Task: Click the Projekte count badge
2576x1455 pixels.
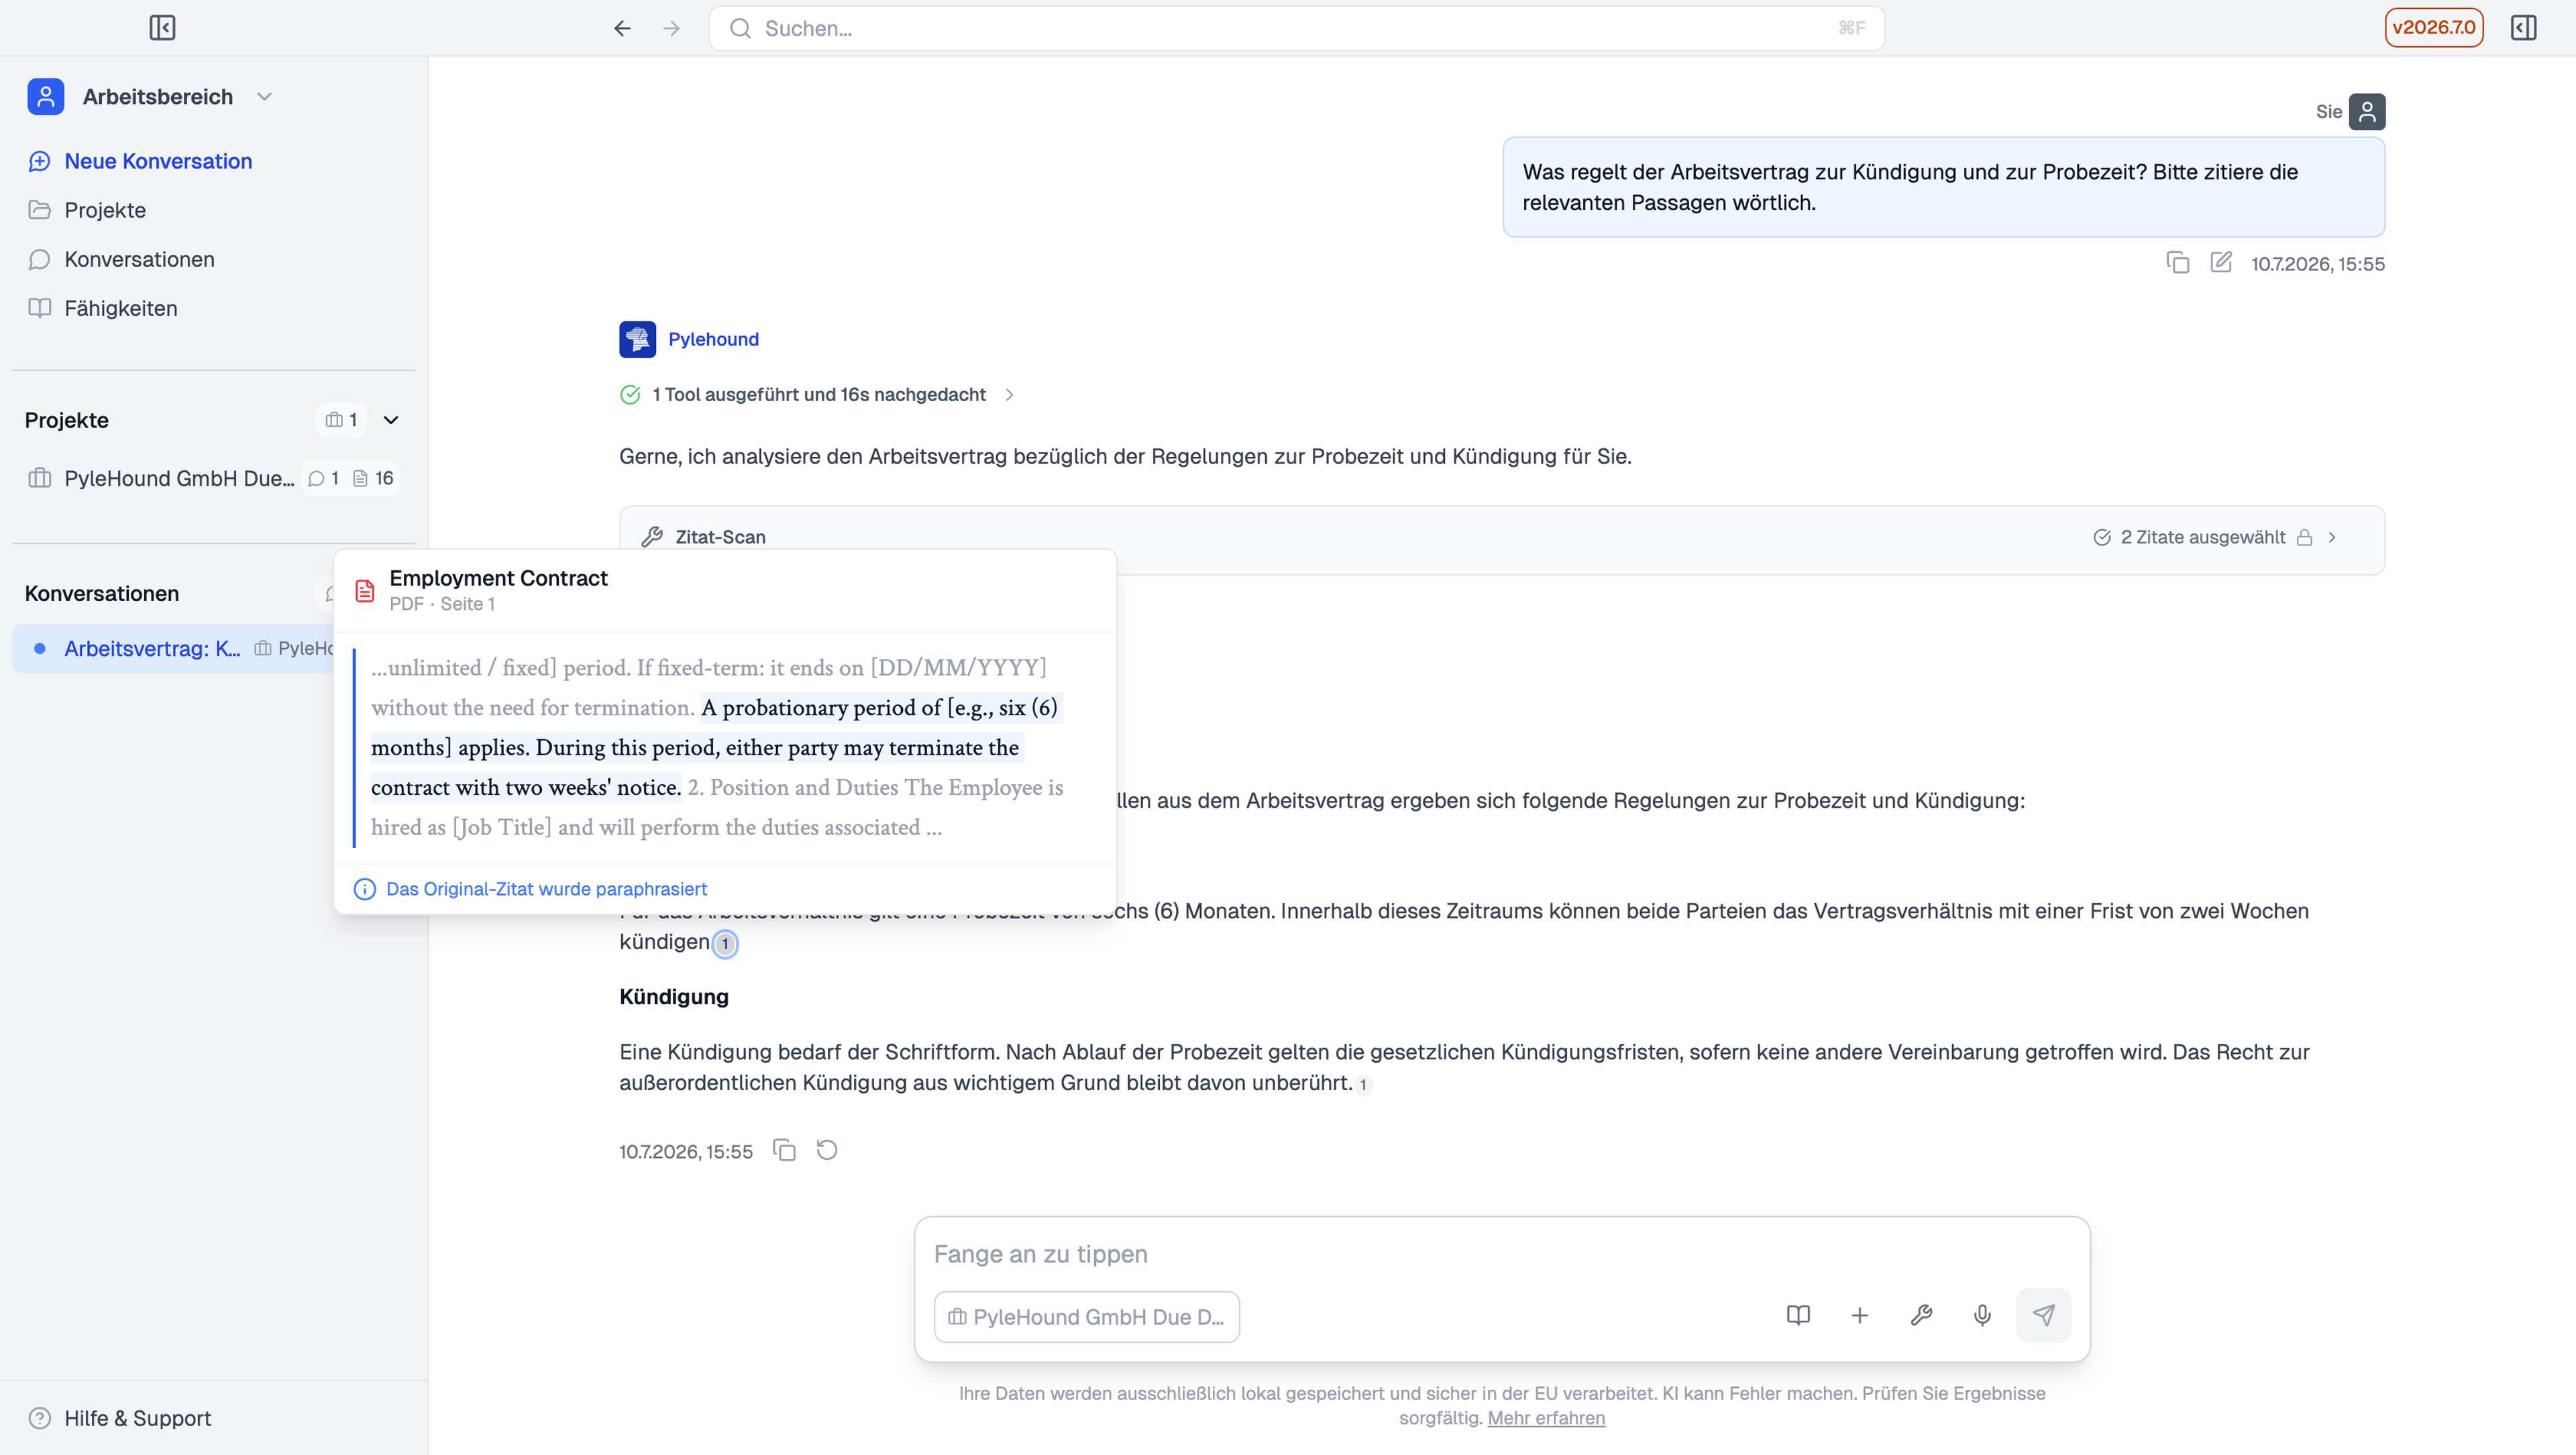Action: pos(341,420)
